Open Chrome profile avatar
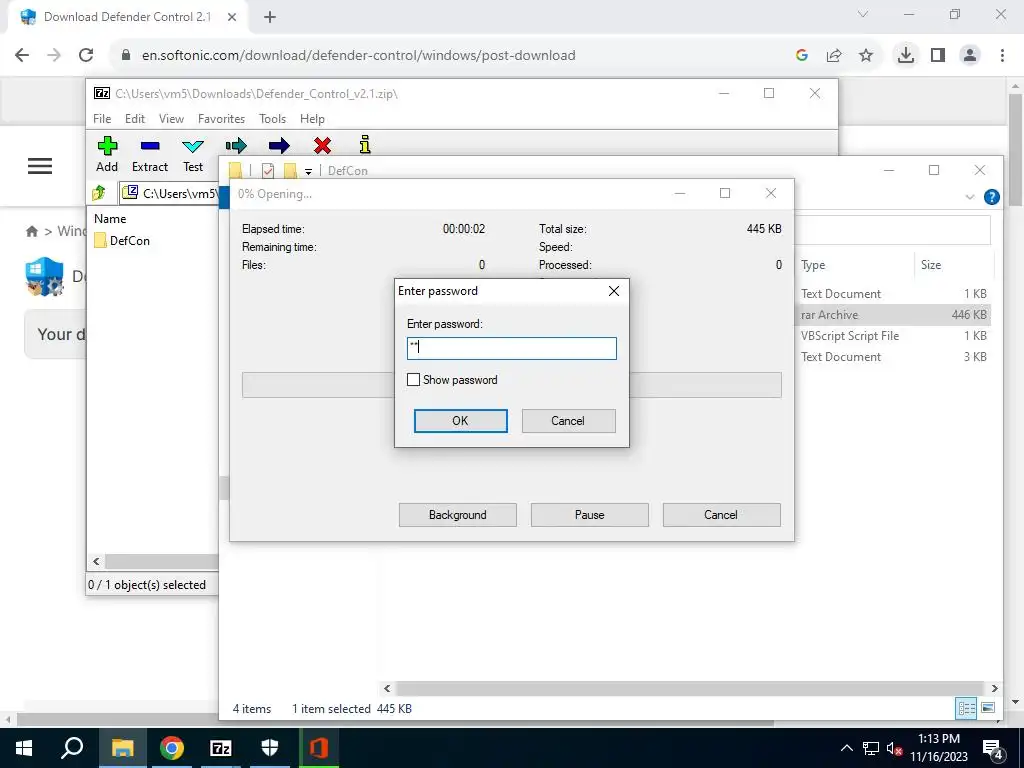Image resolution: width=1024 pixels, height=768 pixels. pos(970,55)
